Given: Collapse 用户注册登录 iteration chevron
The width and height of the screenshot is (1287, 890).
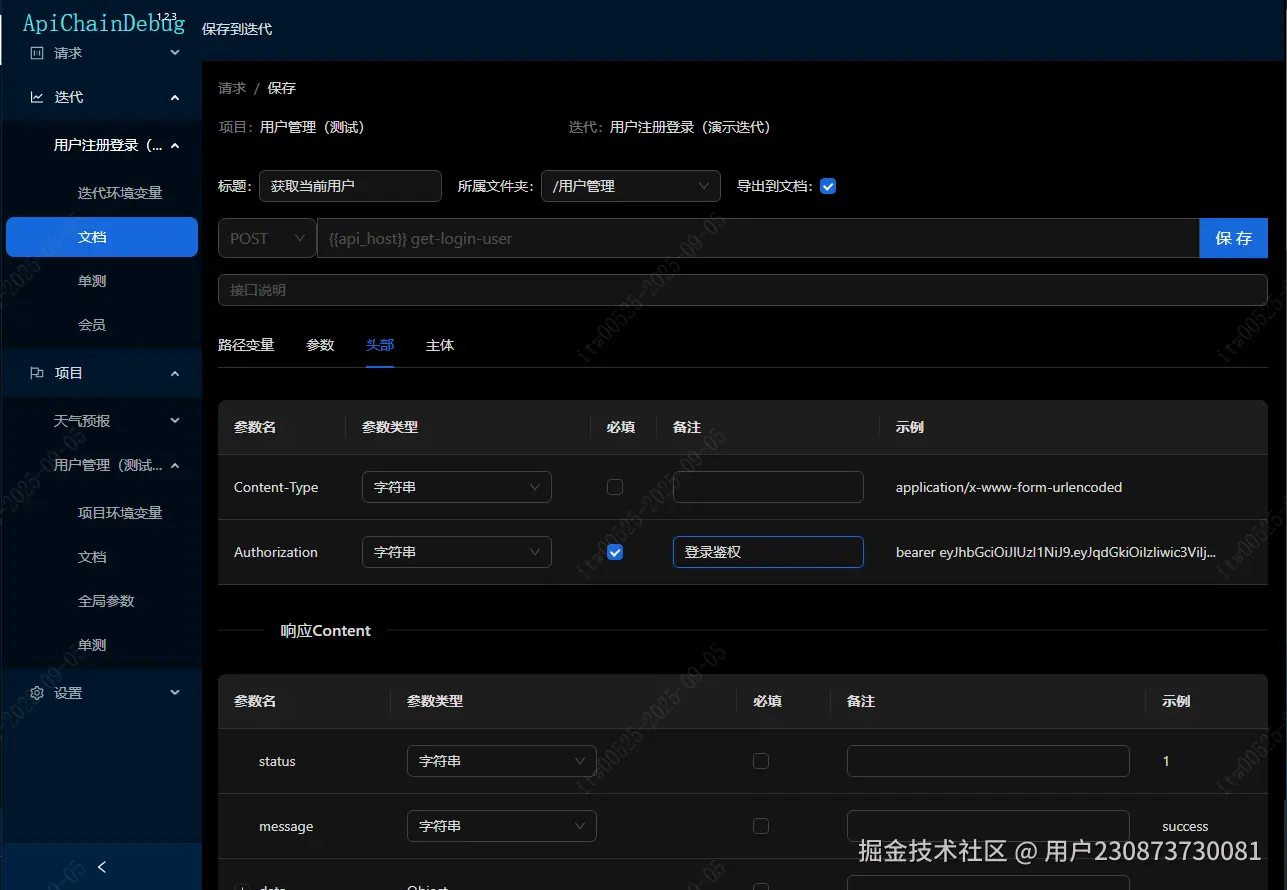Looking at the screenshot, I should click(x=175, y=145).
